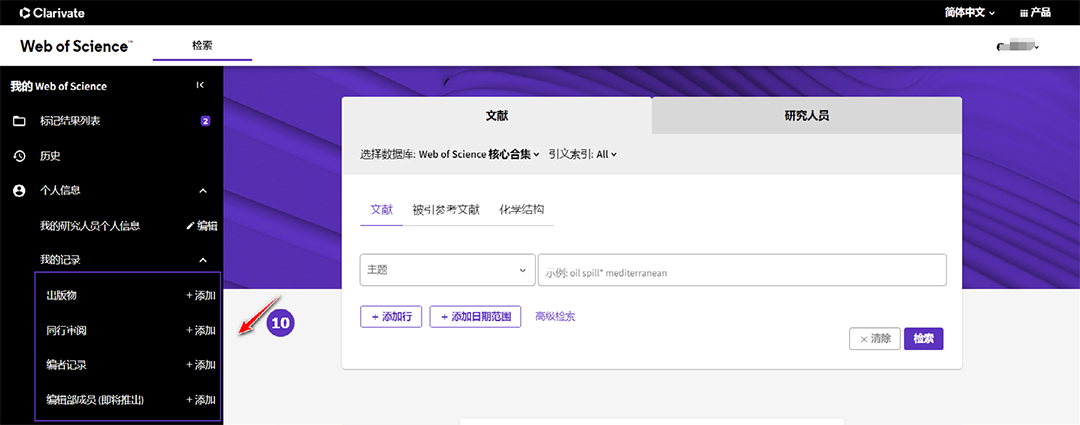The image size is (1080, 425).
Task: Open 高级检索 link
Action: (555, 317)
